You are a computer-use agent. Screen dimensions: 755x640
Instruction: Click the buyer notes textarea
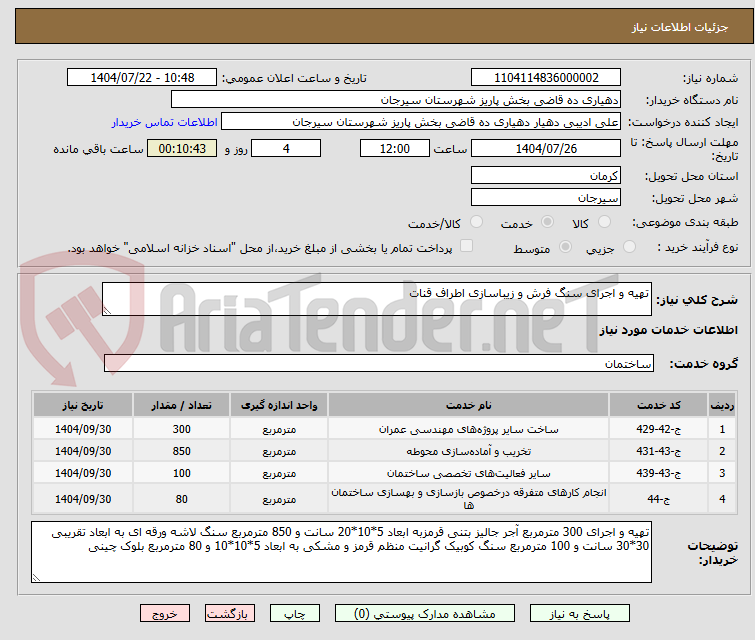[x=341, y=552]
